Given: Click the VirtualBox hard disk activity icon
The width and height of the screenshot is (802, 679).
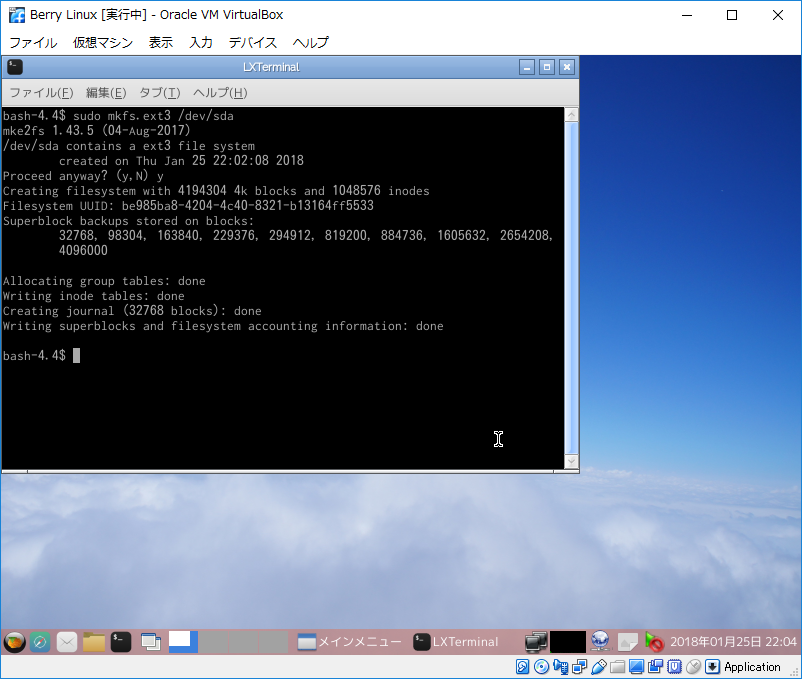Looking at the screenshot, I should pos(522,667).
